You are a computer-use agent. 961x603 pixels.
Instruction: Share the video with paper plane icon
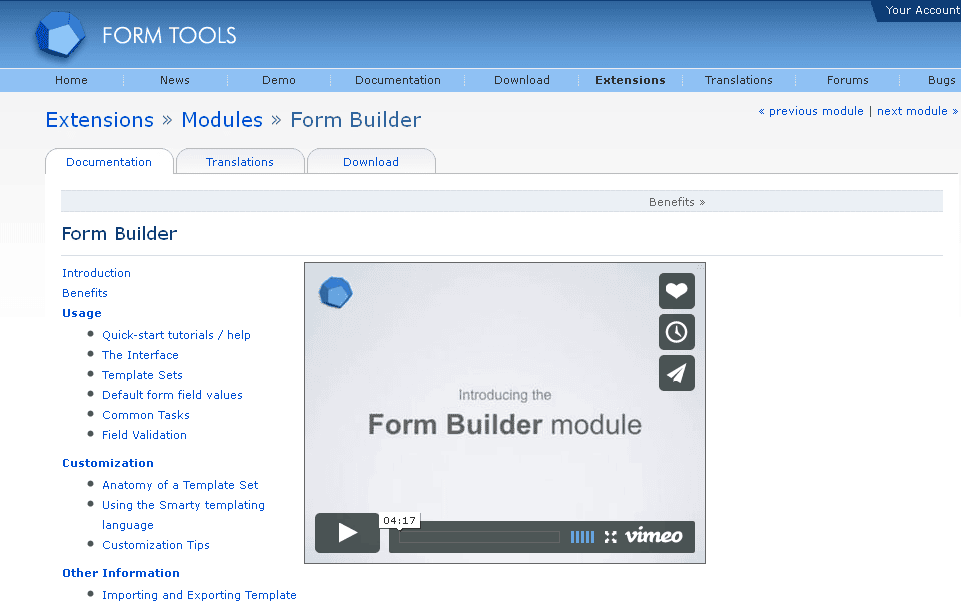pyautogui.click(x=677, y=373)
